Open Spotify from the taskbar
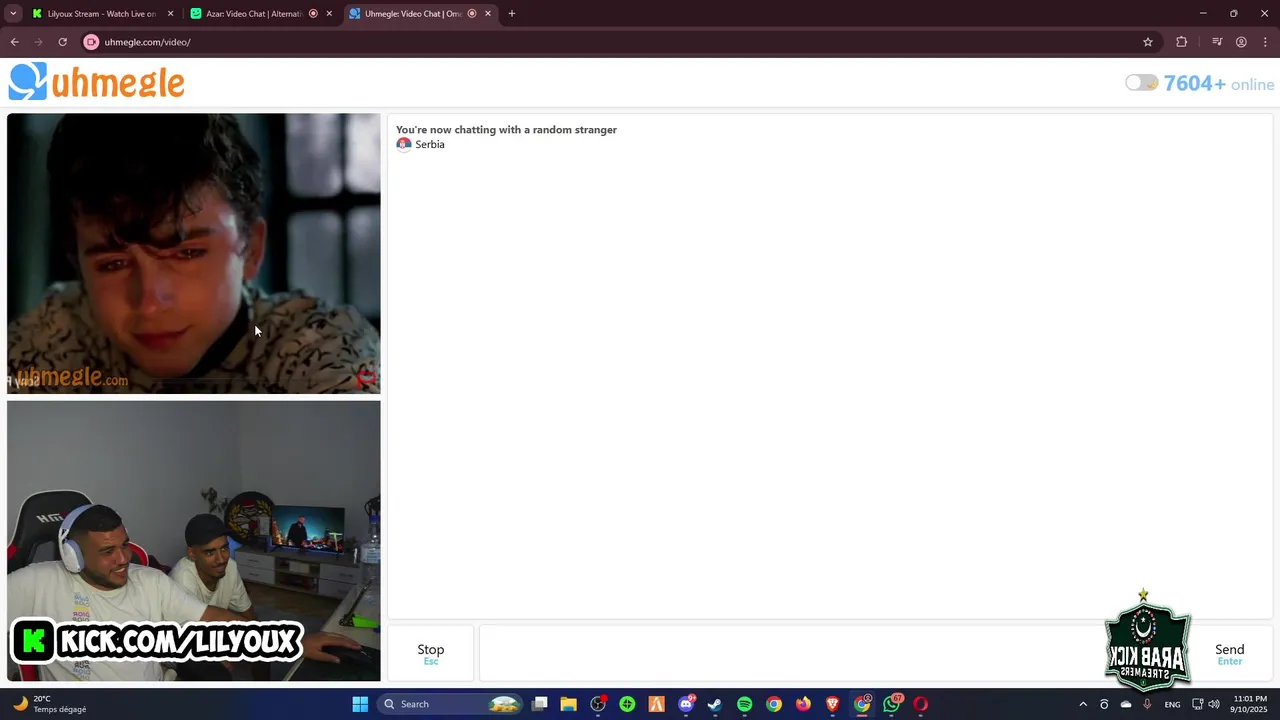Screen dimensions: 1280x720 click(744, 704)
